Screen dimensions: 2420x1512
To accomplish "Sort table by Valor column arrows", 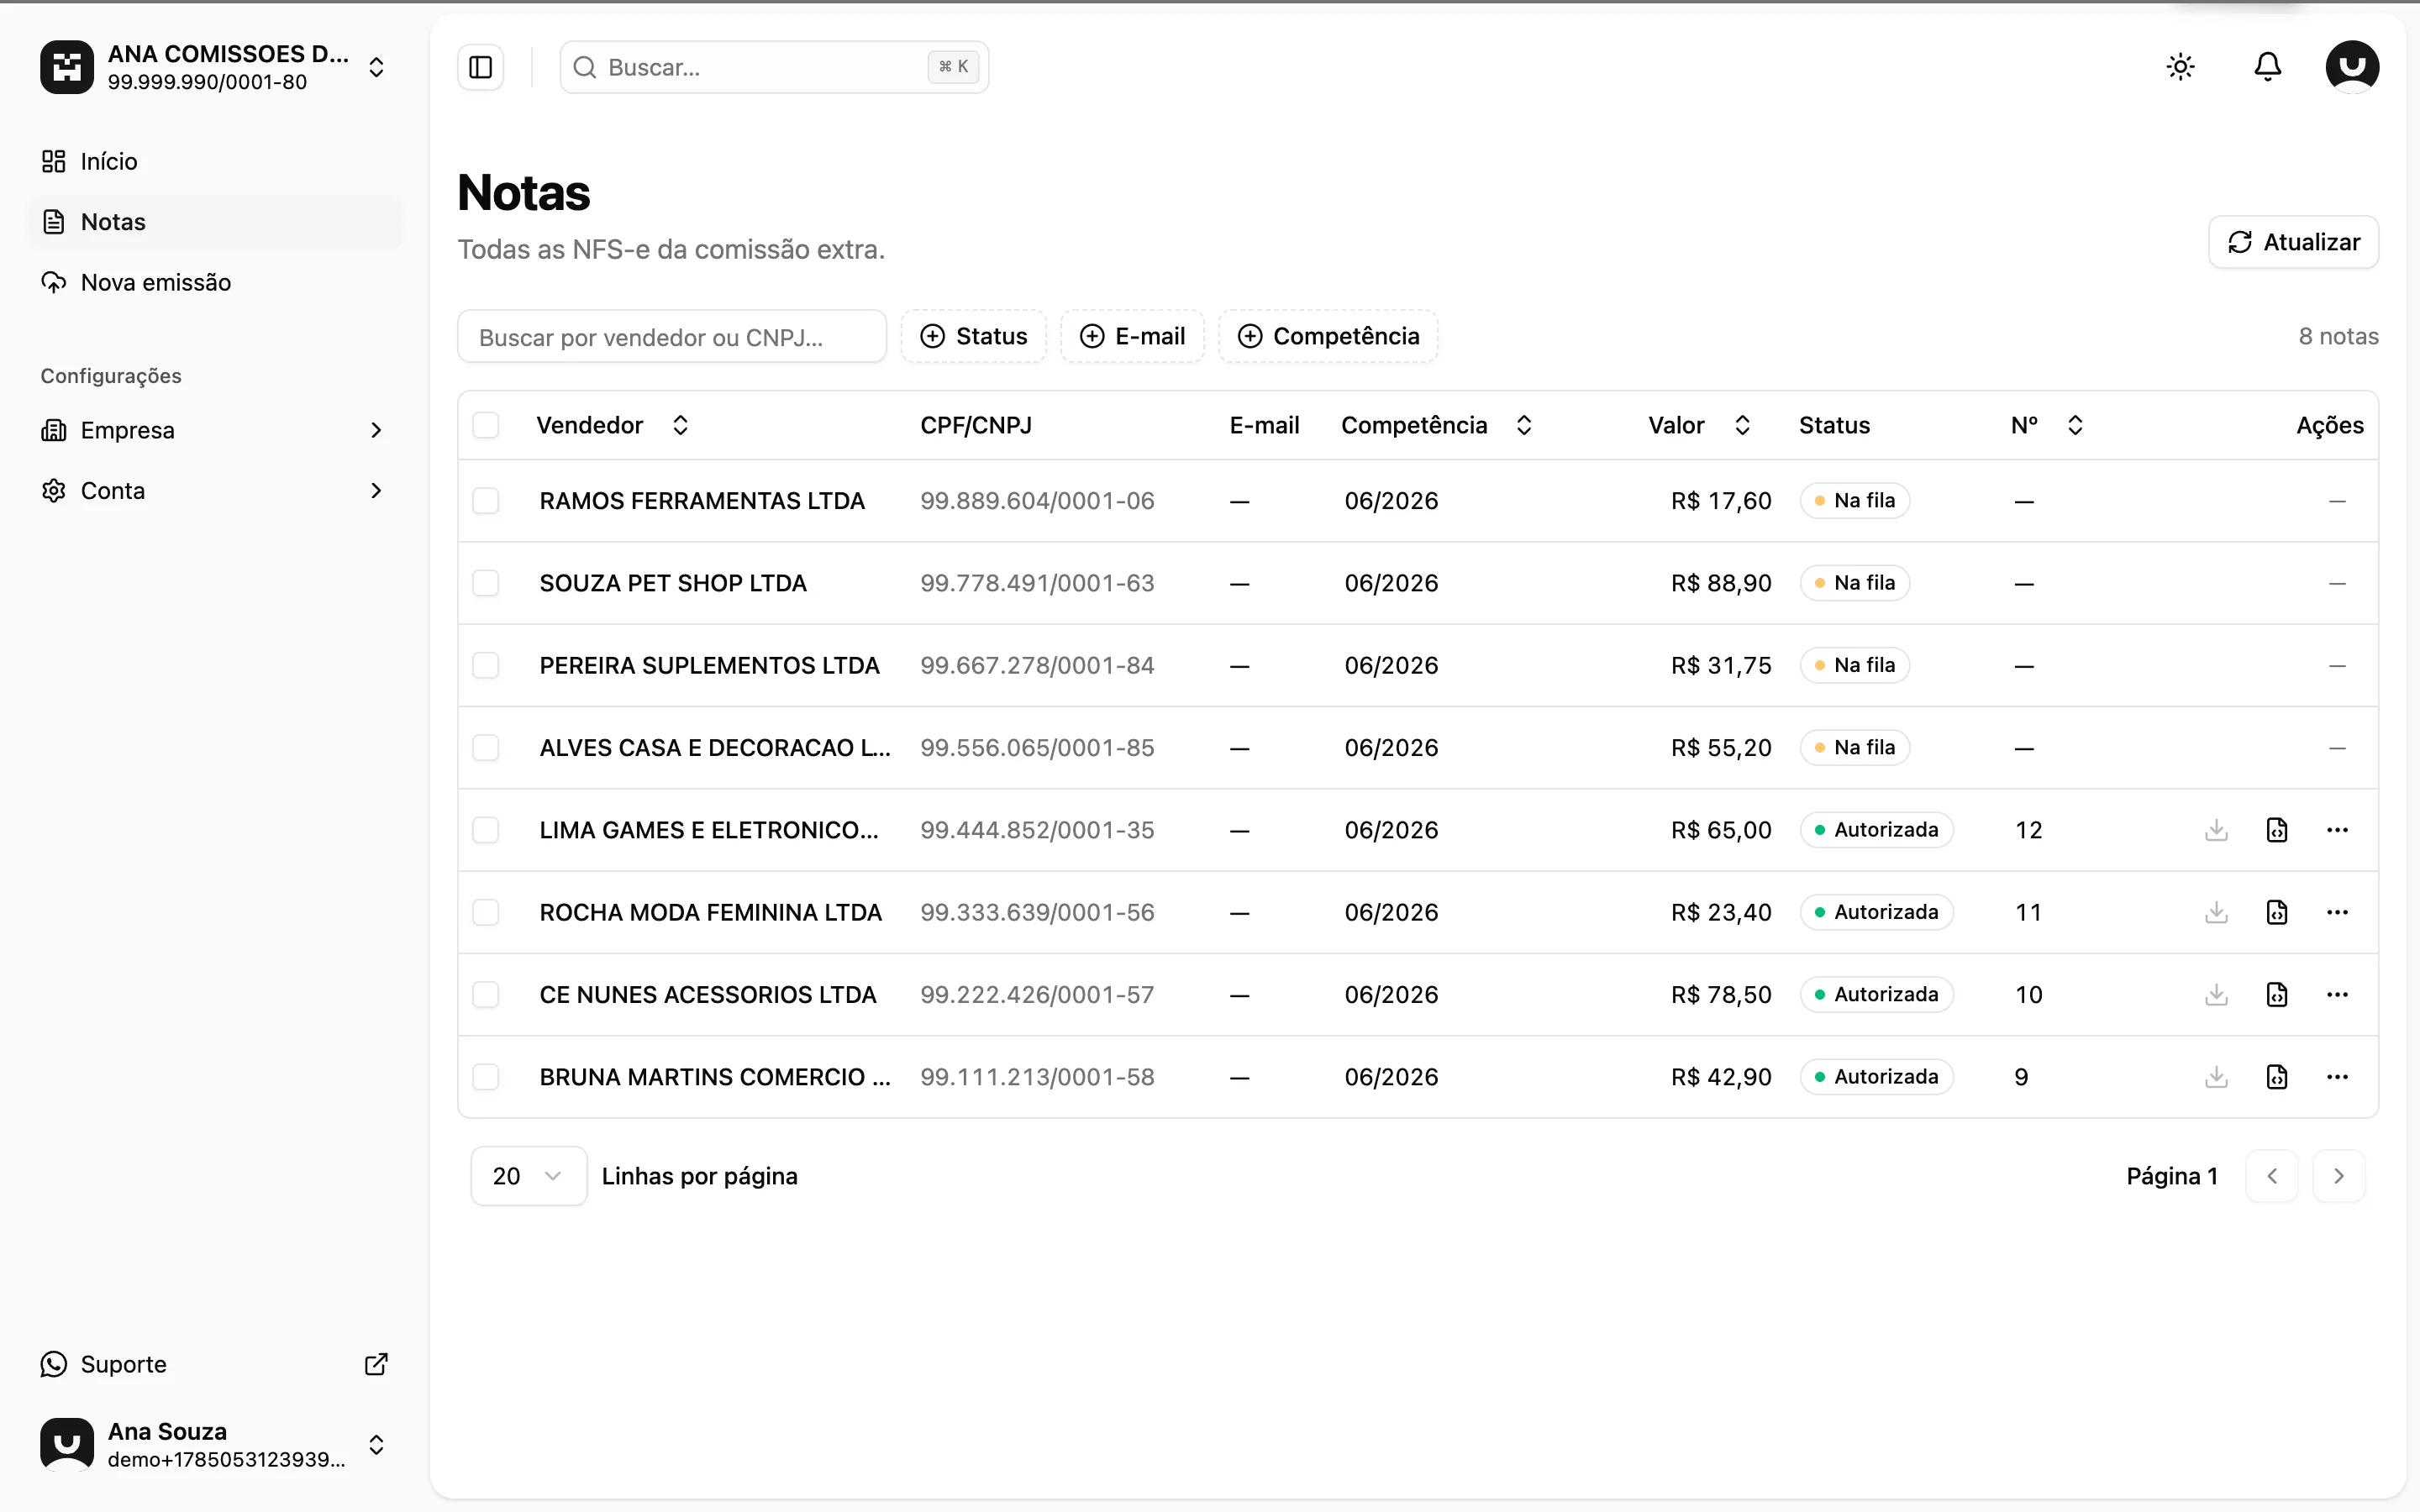I will click(1742, 425).
